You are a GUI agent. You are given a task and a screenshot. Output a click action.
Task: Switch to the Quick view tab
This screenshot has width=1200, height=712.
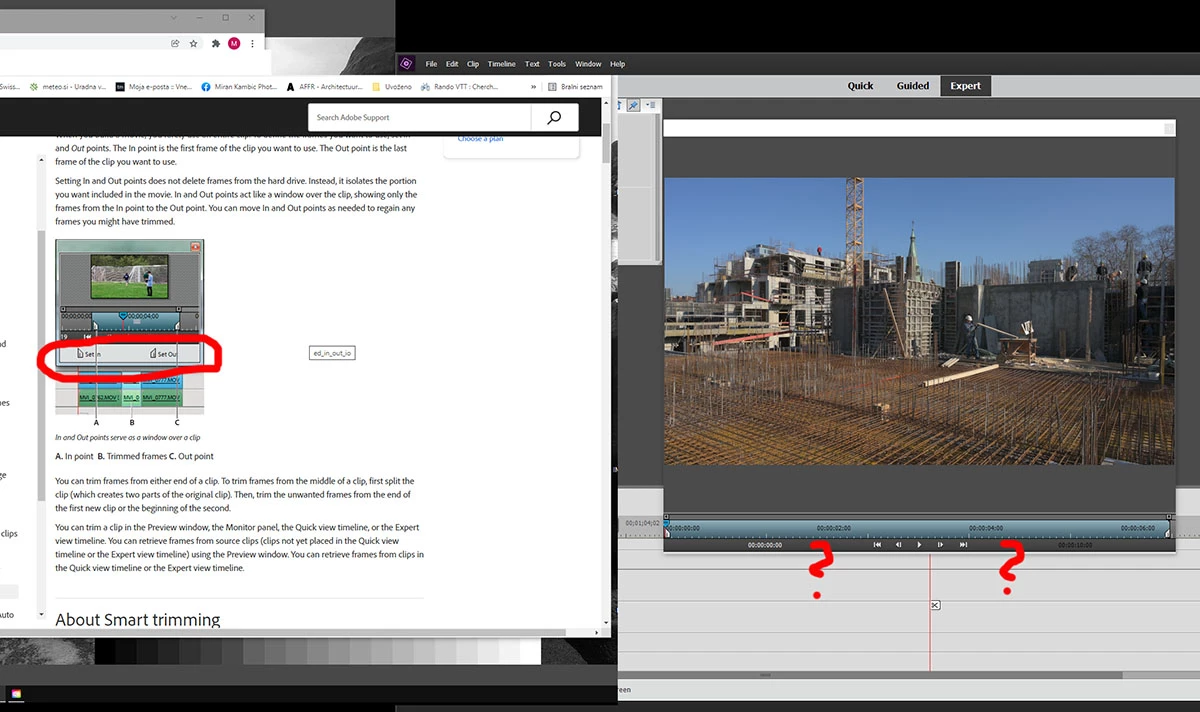tap(861, 86)
